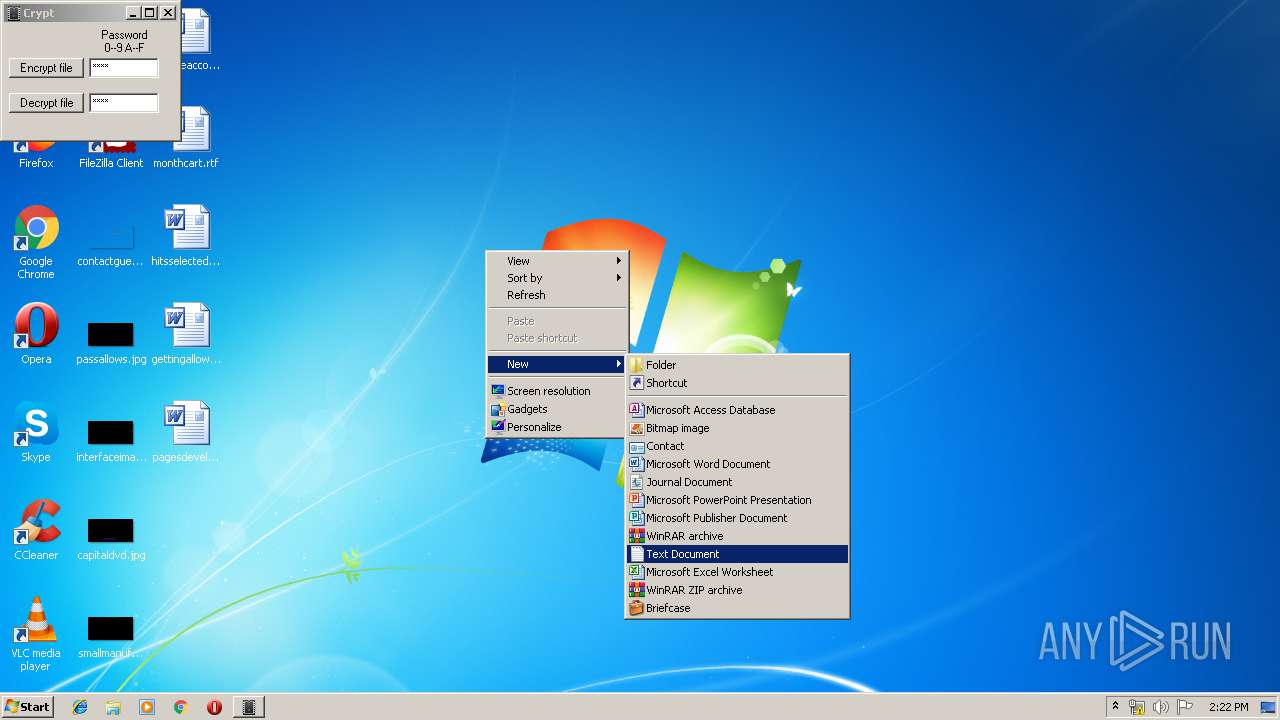Select the Google Chrome desktop shortcut
The width and height of the screenshot is (1280, 720).
tap(36, 242)
